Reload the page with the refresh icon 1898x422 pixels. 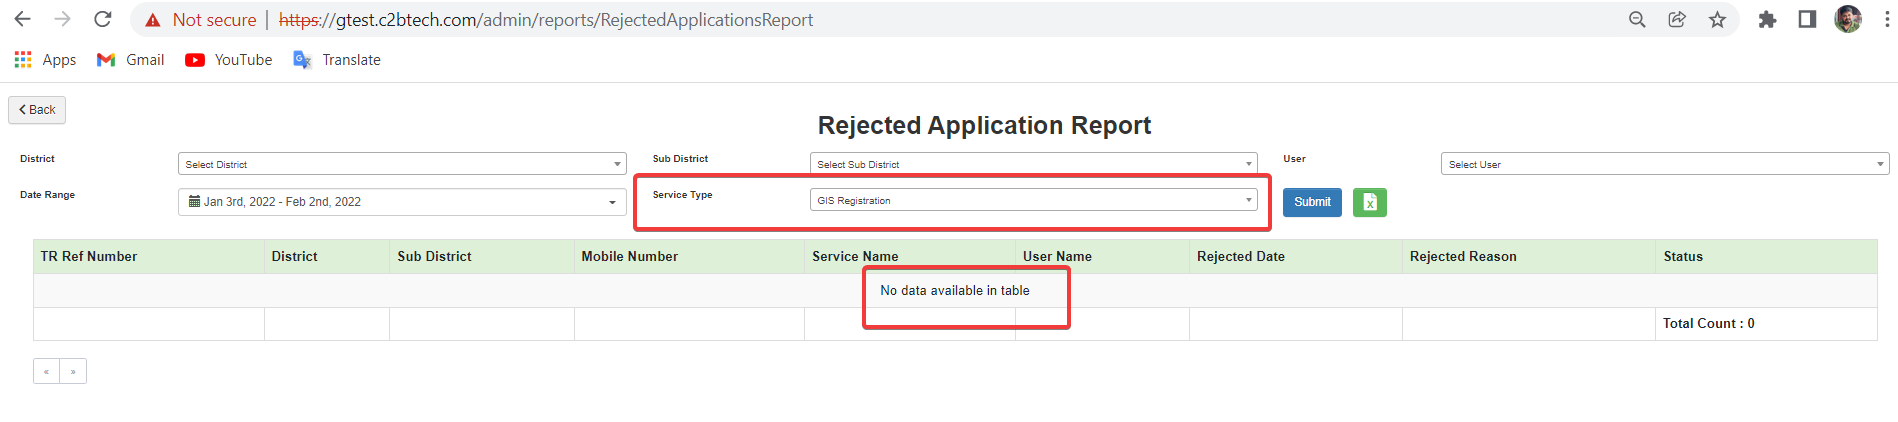(102, 19)
